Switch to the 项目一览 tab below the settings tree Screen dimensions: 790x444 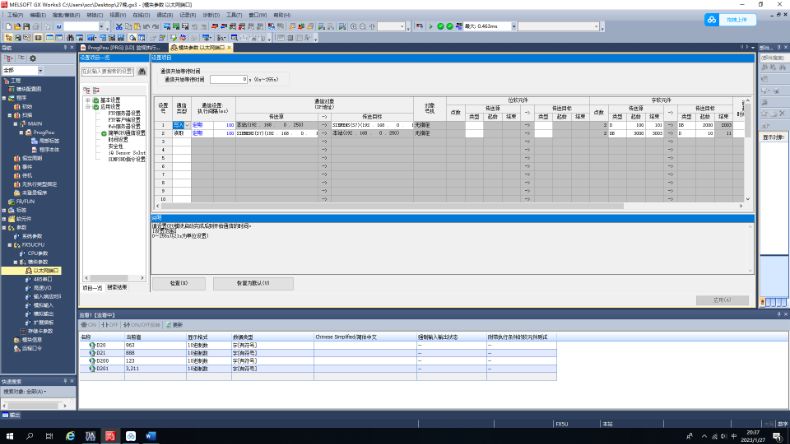click(92, 288)
